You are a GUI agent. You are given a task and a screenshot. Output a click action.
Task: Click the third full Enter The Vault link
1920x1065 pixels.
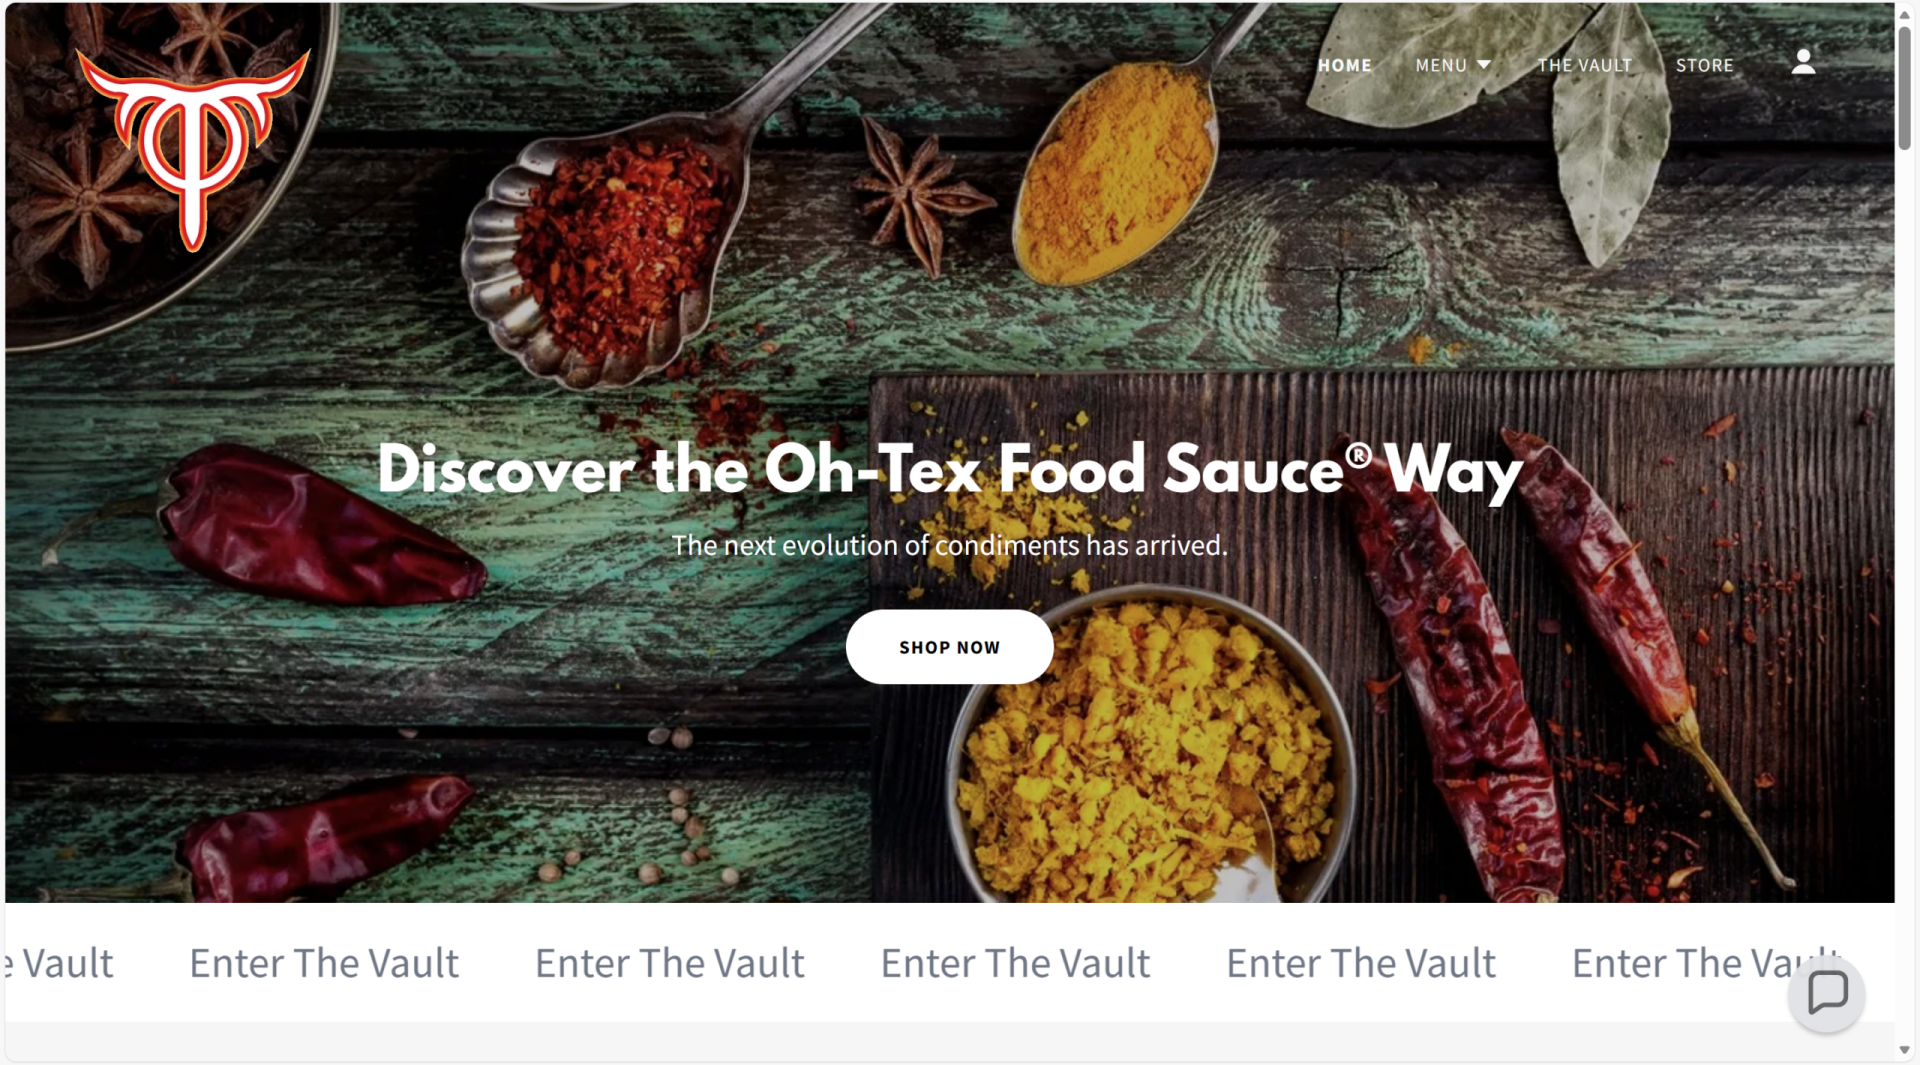pyautogui.click(x=1015, y=963)
